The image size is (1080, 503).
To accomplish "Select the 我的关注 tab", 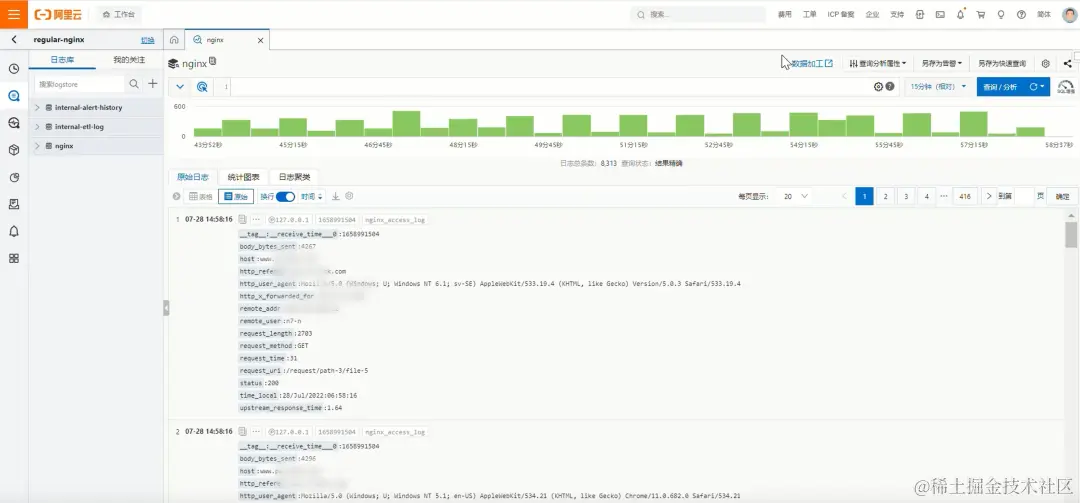I will (129, 60).
